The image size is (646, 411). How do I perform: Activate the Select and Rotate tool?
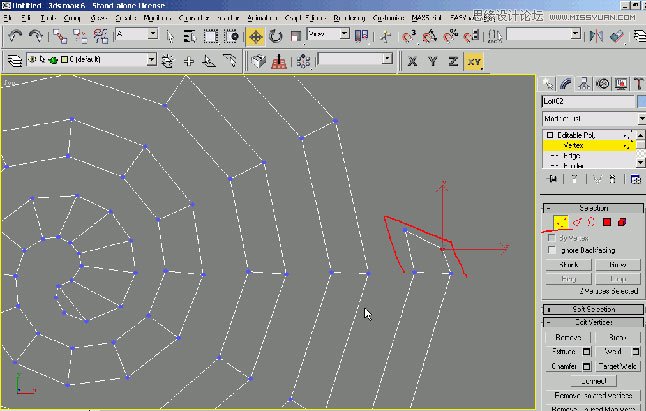[276, 36]
